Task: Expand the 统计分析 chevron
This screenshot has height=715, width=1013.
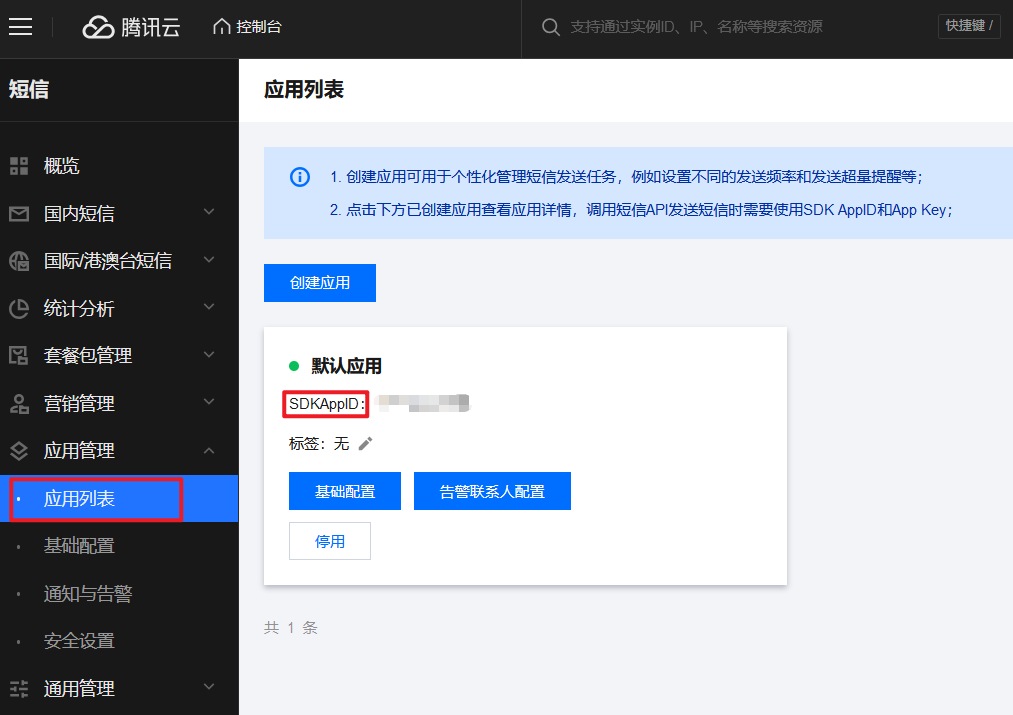Action: click(209, 307)
